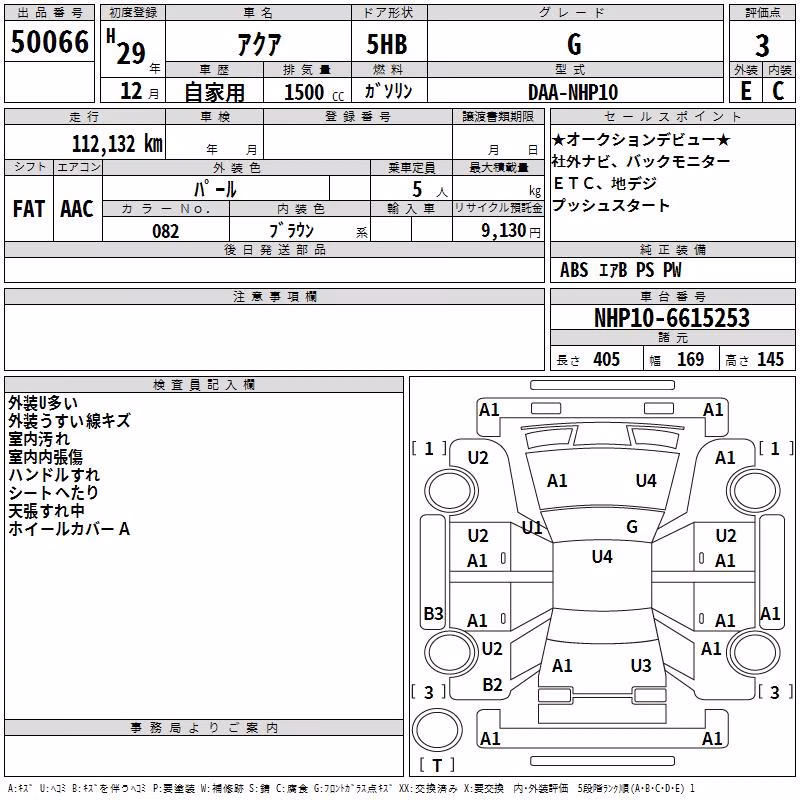Click the lot number 50066
The image size is (800, 800).
pyautogui.click(x=49, y=41)
